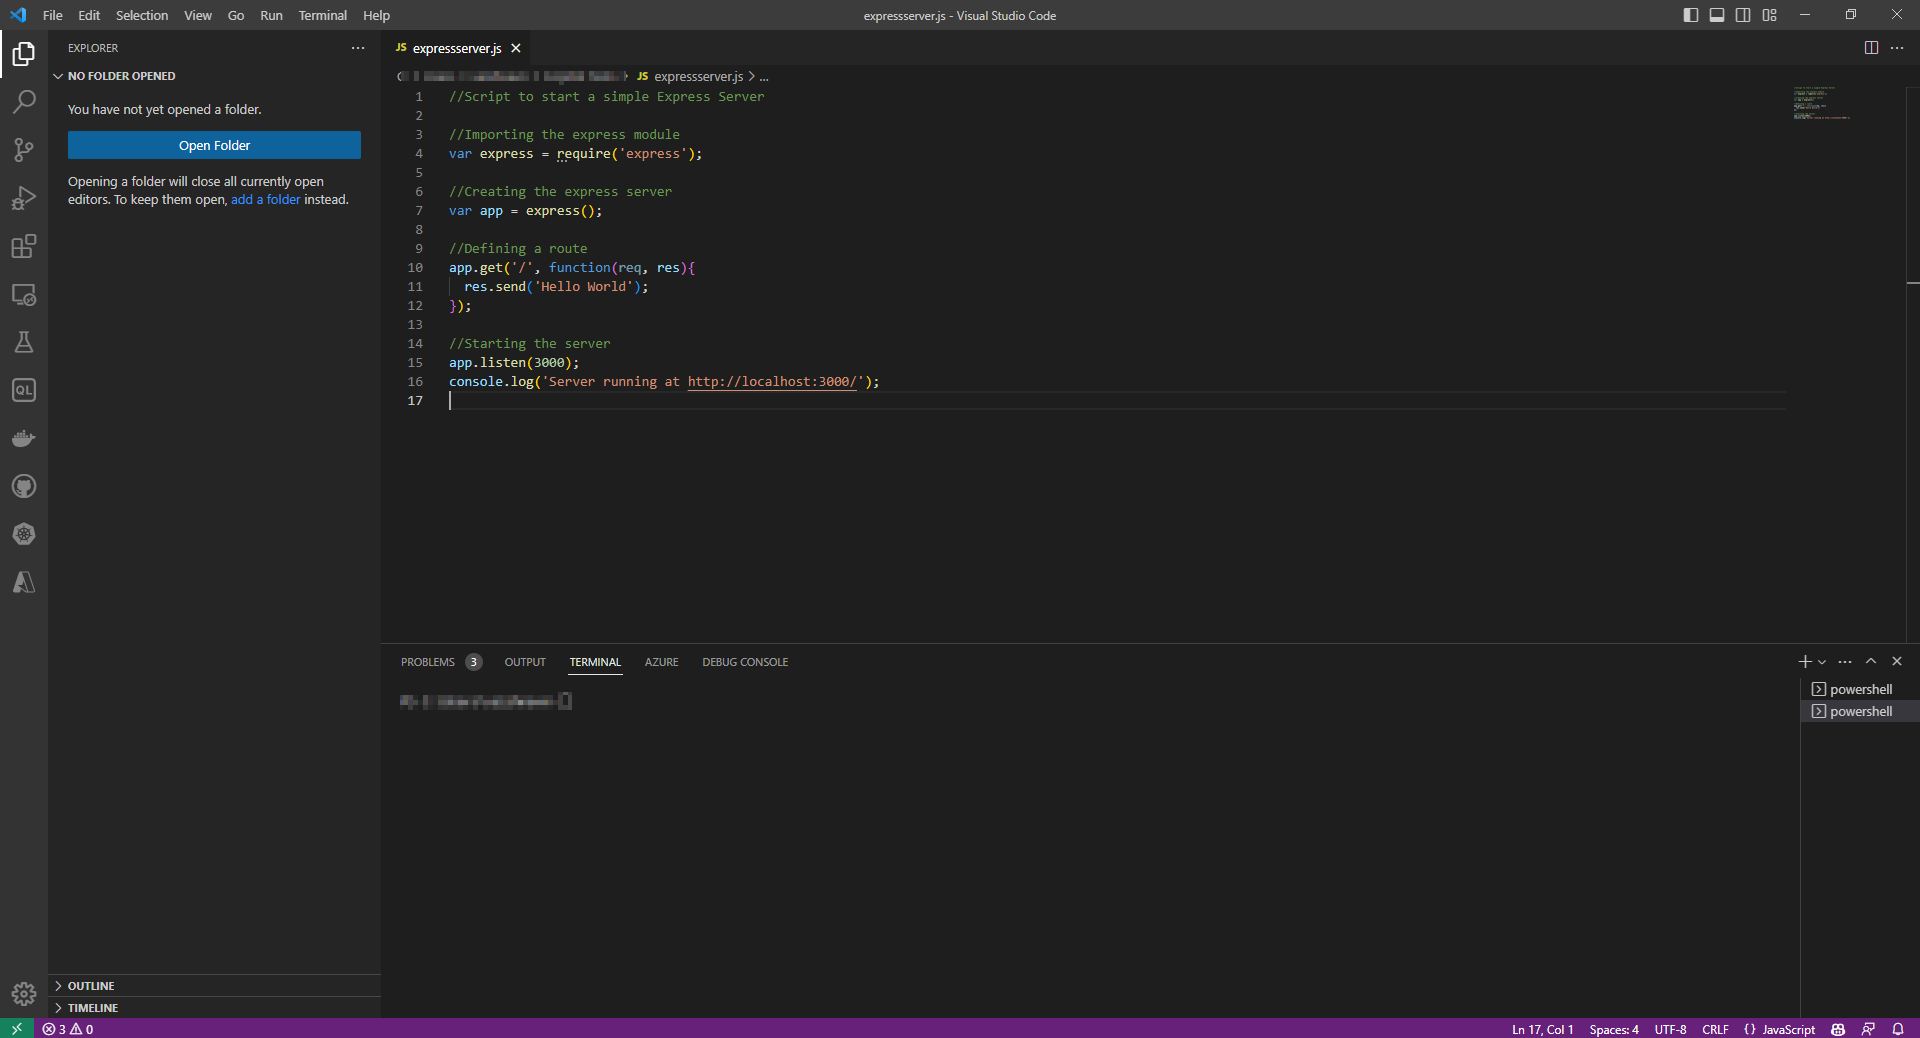
Task: Open the Azure view in the activity bar
Action: click(24, 583)
